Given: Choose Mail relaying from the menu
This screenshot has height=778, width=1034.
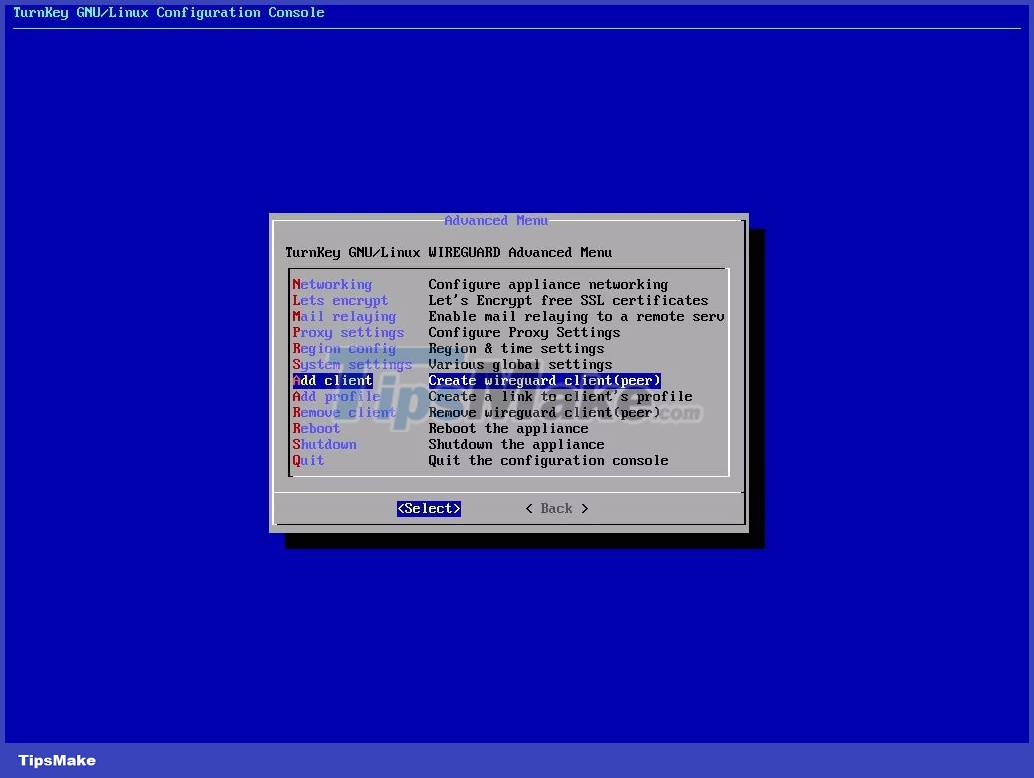Looking at the screenshot, I should point(344,316).
